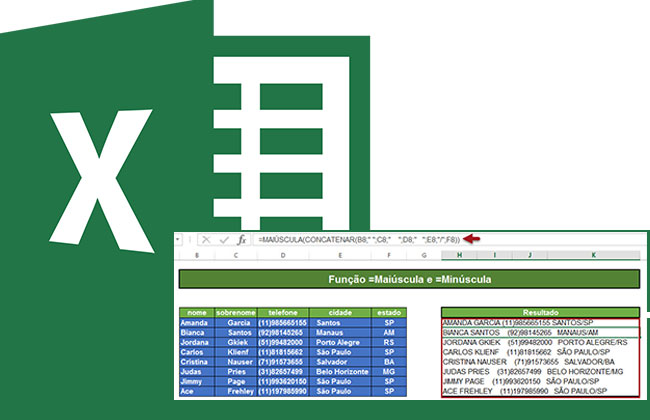Click the 'ACE FREHLEY' result cell
650x420 pixels.
(541, 391)
